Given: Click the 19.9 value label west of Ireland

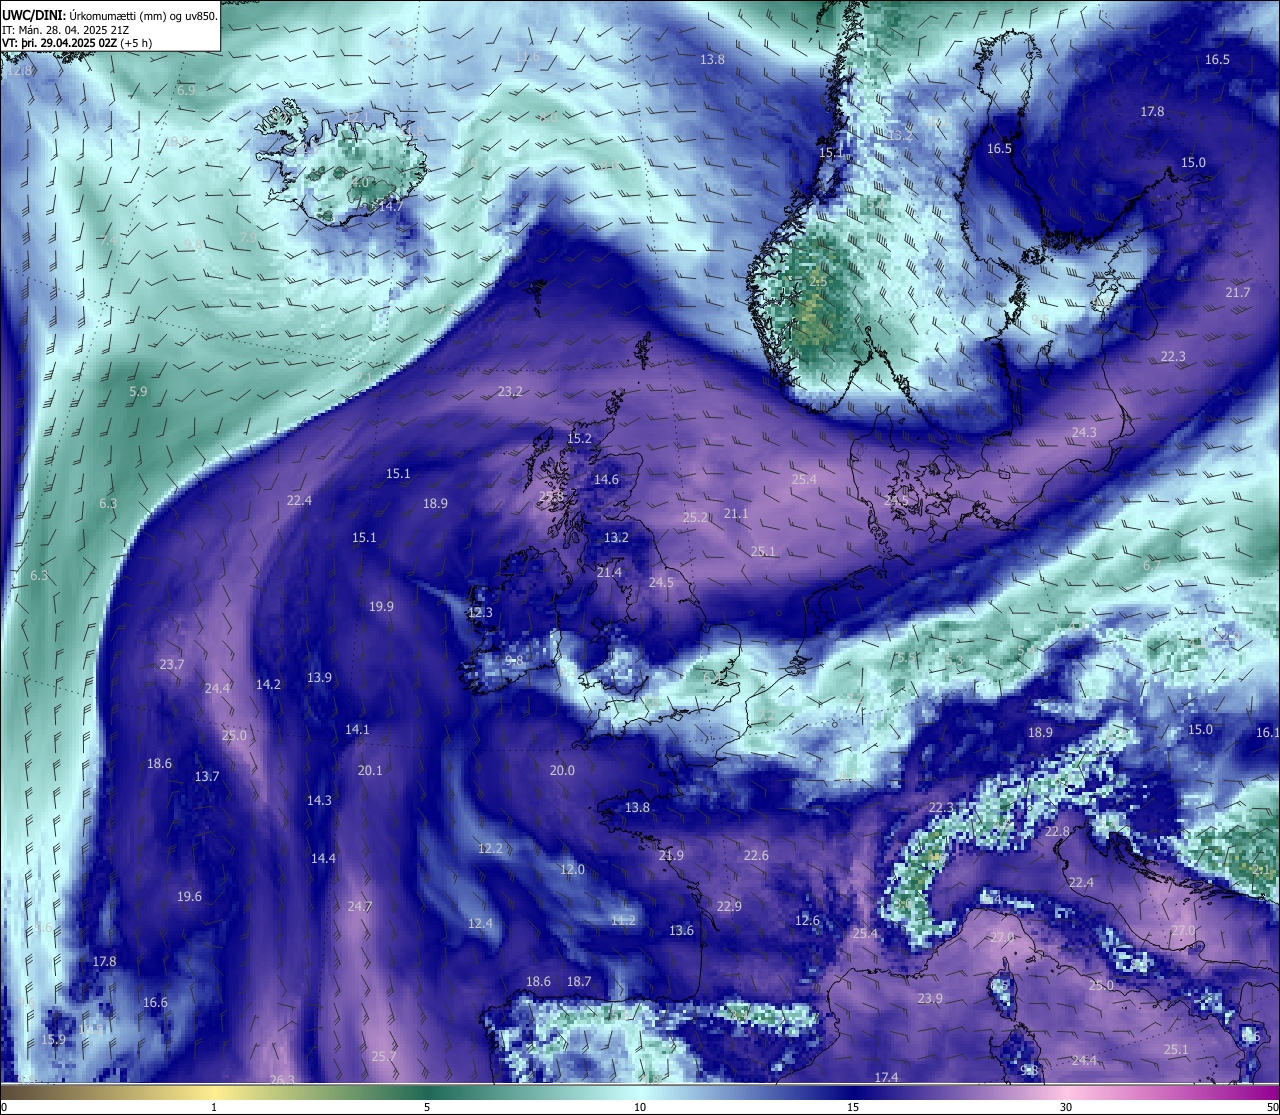Looking at the screenshot, I should tap(381, 606).
